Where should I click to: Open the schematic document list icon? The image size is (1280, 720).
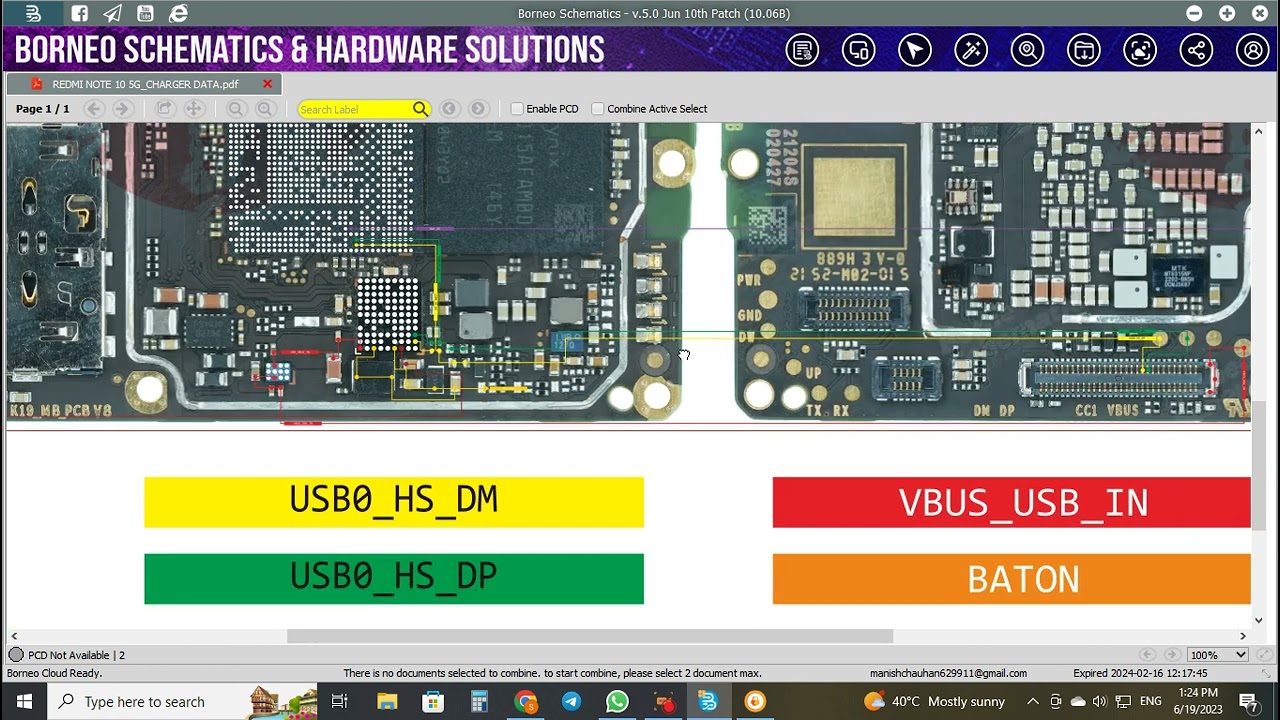802,50
